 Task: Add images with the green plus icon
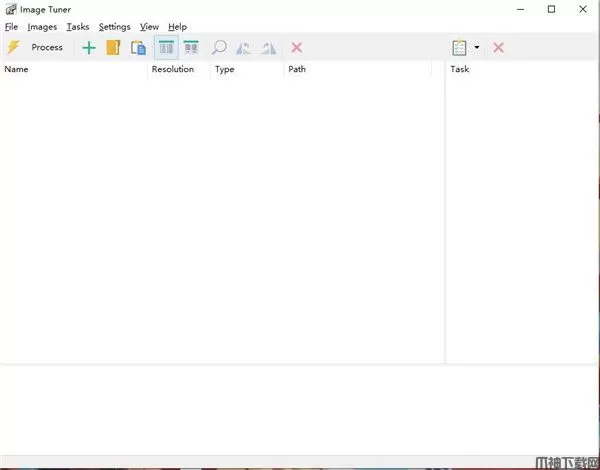click(x=89, y=48)
